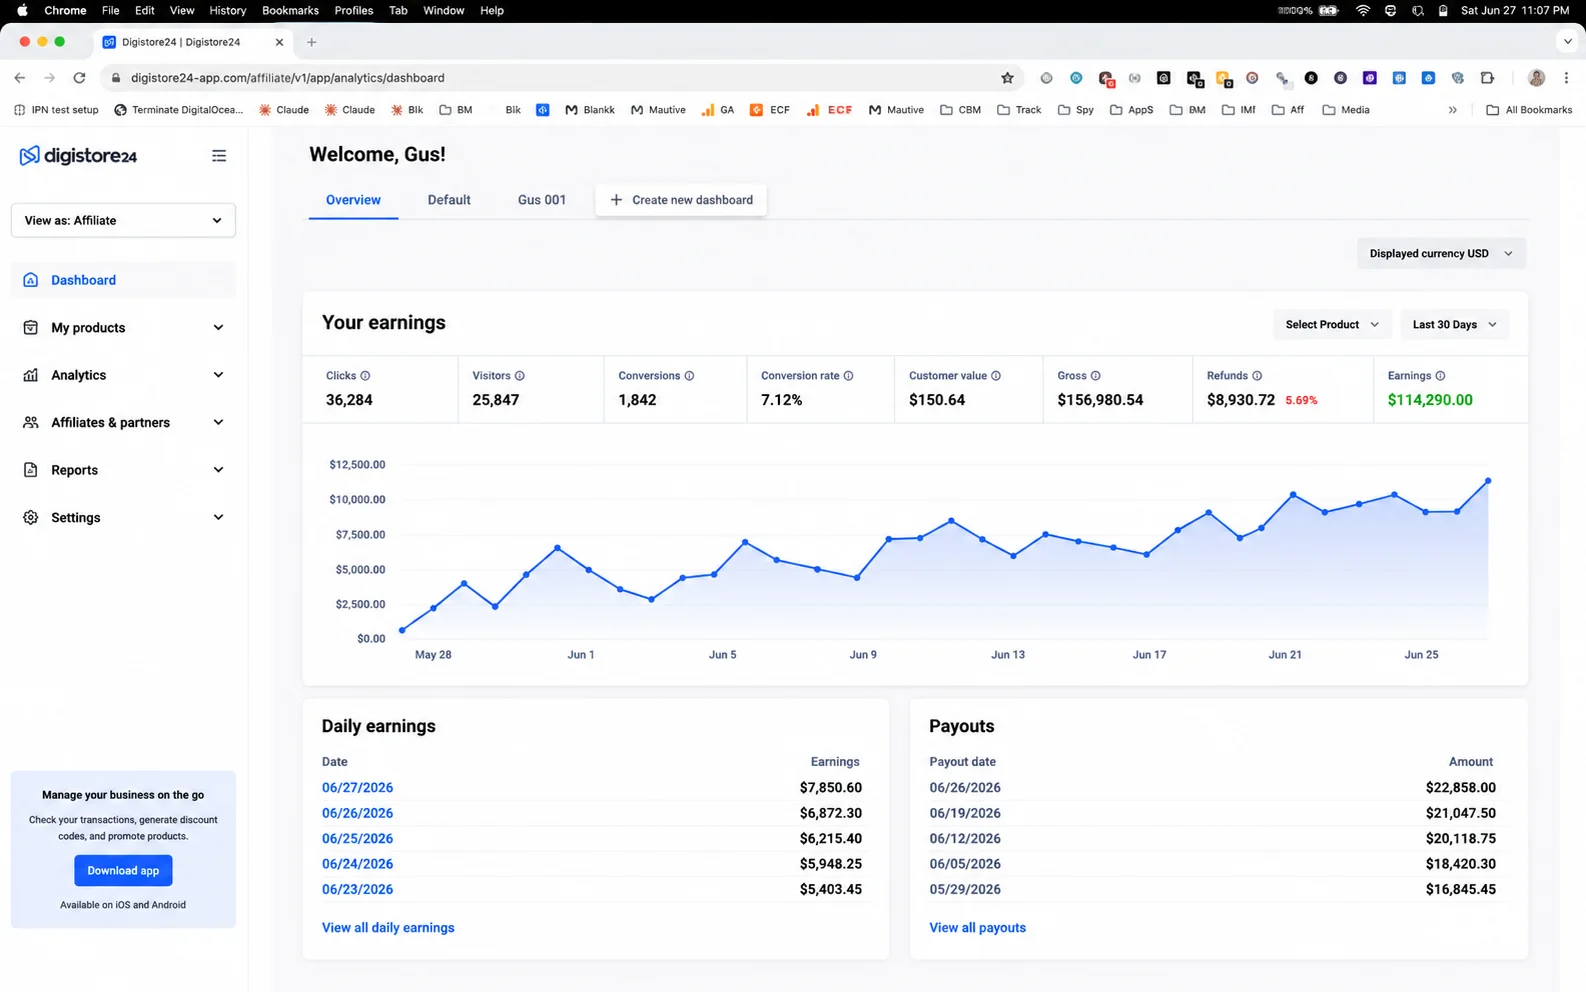Open the Bookmarks menu in the menu bar
Image resolution: width=1586 pixels, height=992 pixels.
pyautogui.click(x=290, y=10)
